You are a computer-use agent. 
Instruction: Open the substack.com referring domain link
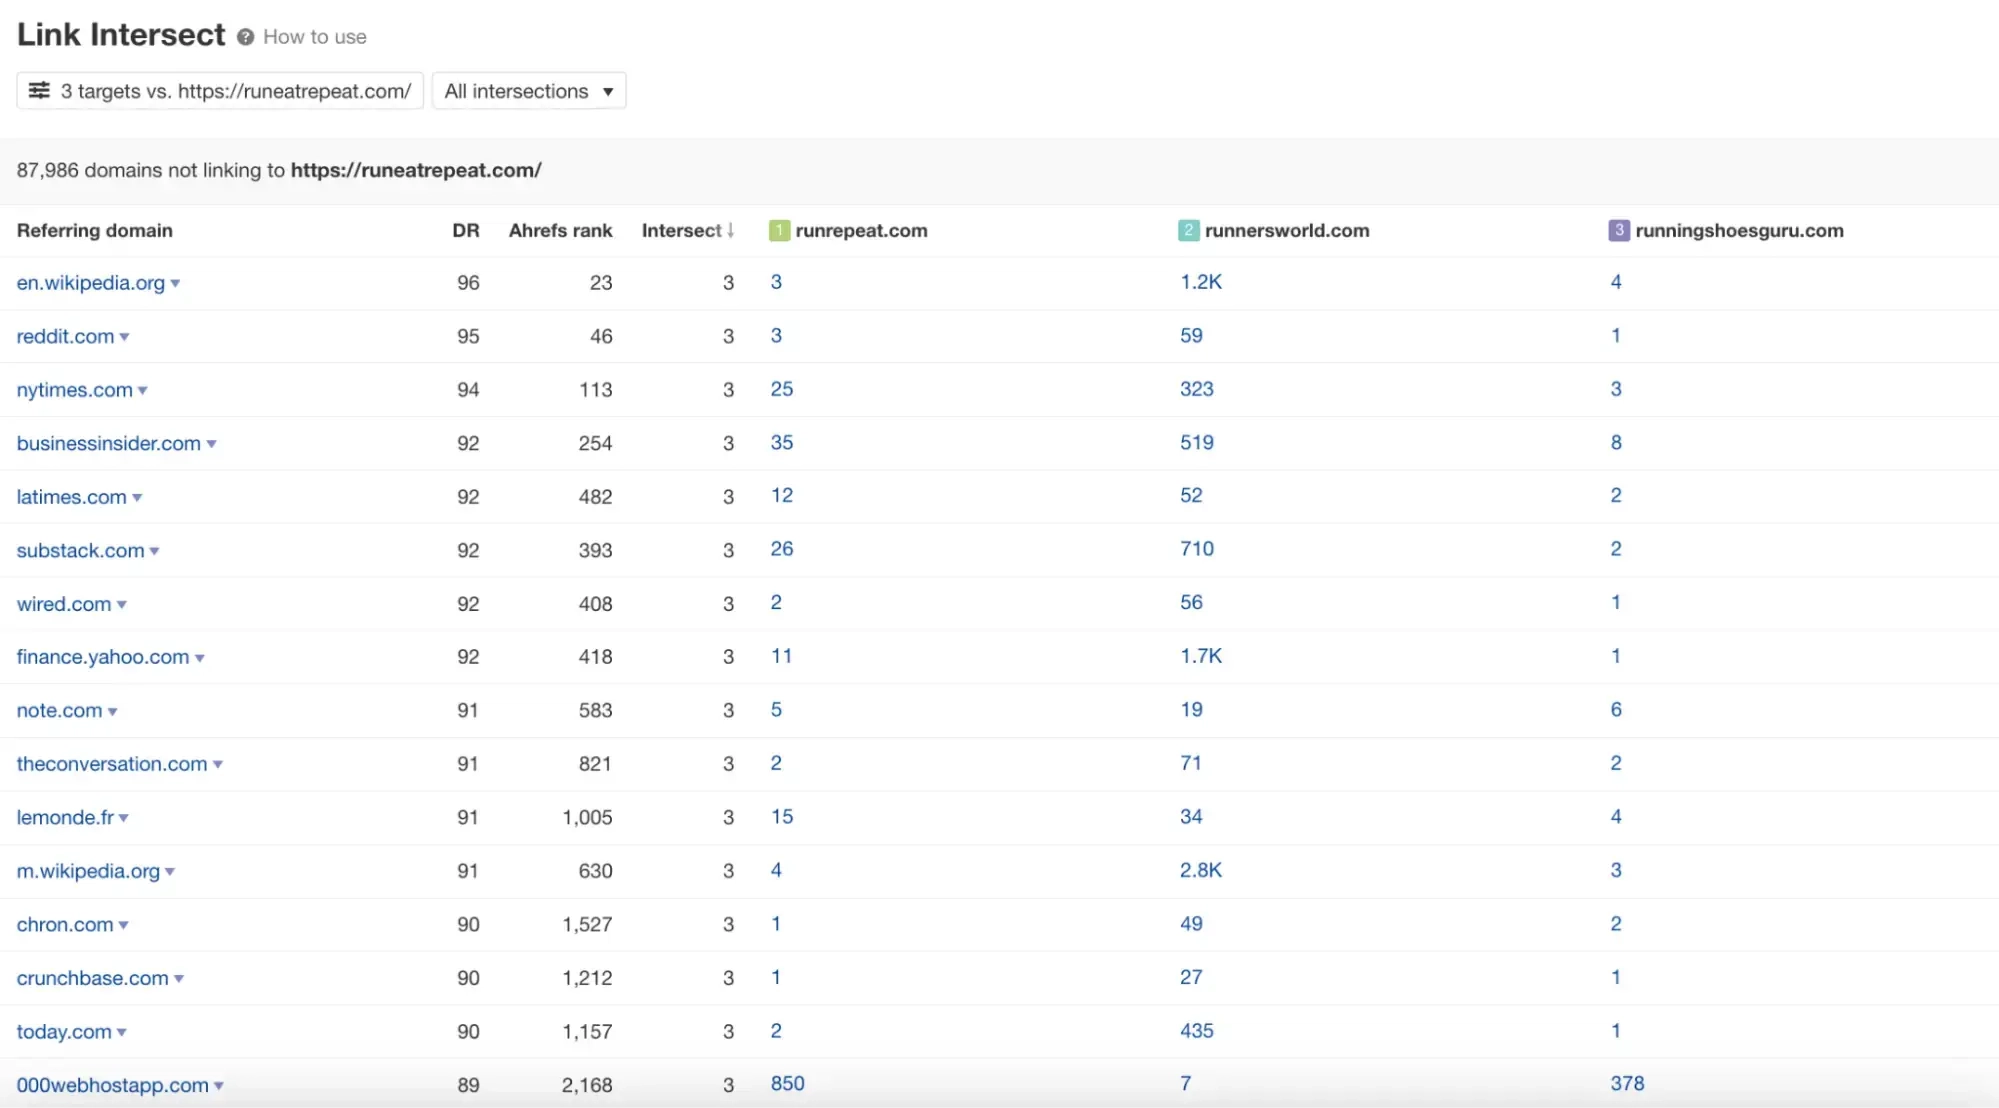pyautogui.click(x=80, y=551)
